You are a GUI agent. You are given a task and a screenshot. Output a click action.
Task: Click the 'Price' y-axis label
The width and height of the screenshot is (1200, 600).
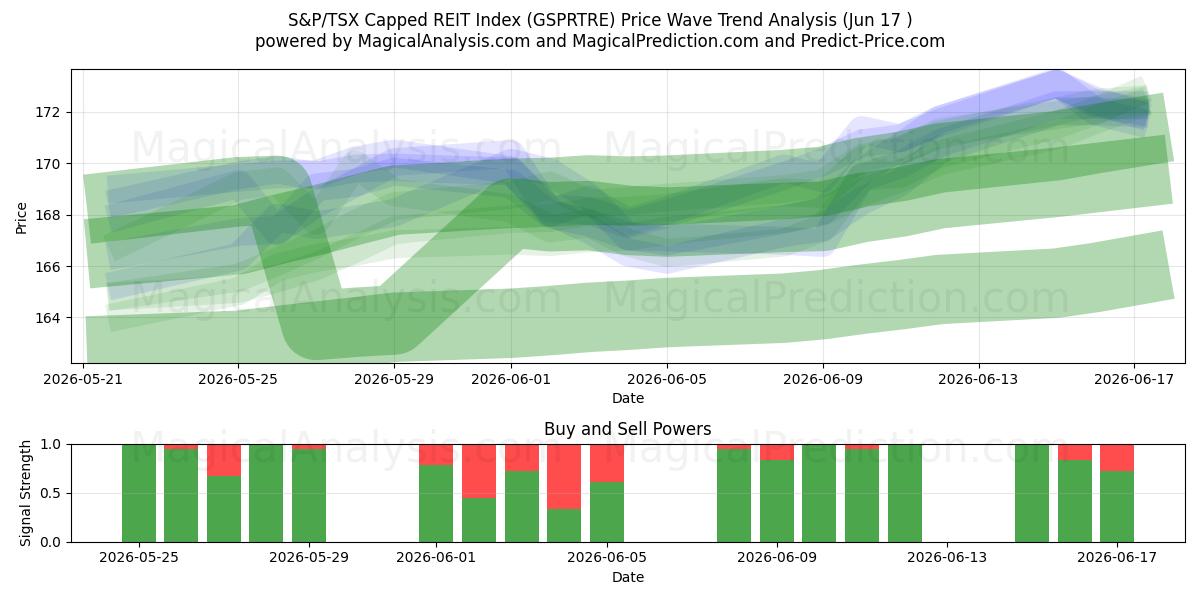pyautogui.click(x=22, y=217)
